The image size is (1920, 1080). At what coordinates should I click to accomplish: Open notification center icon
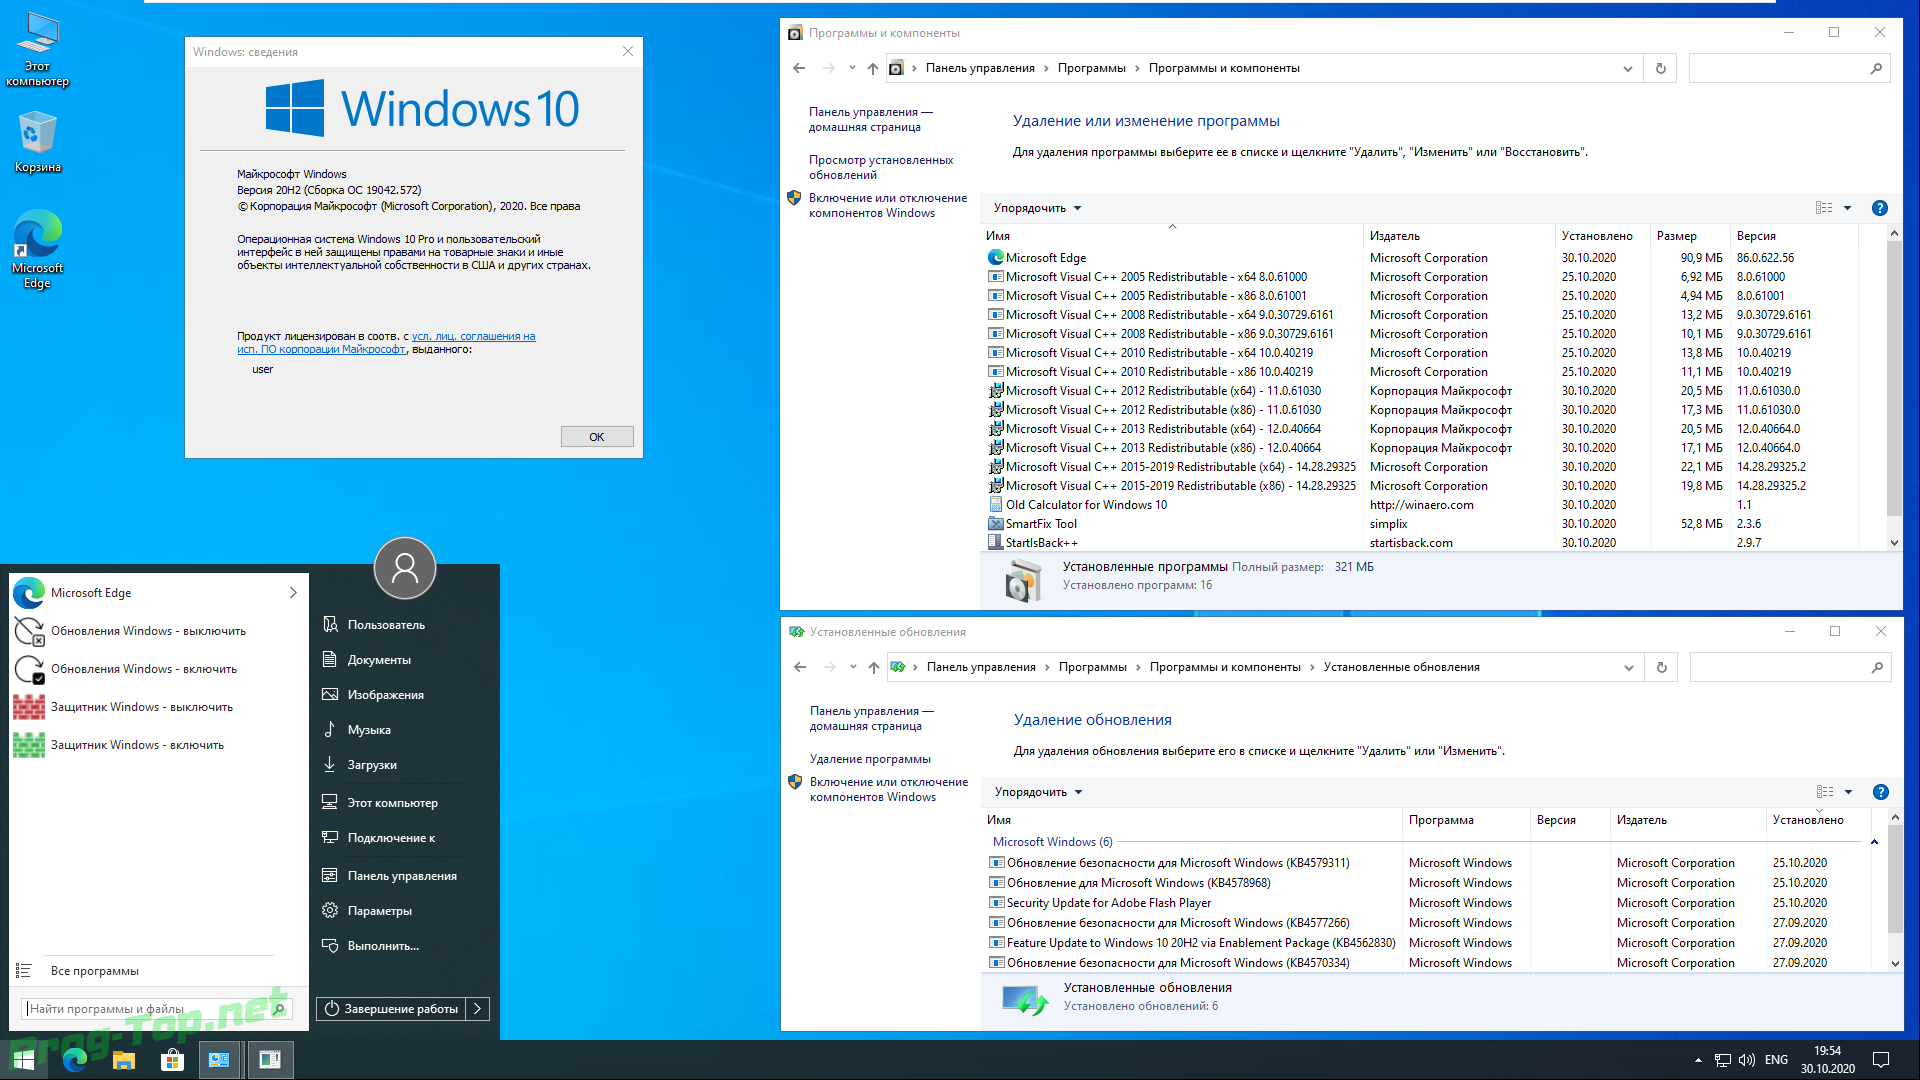click(1880, 1060)
